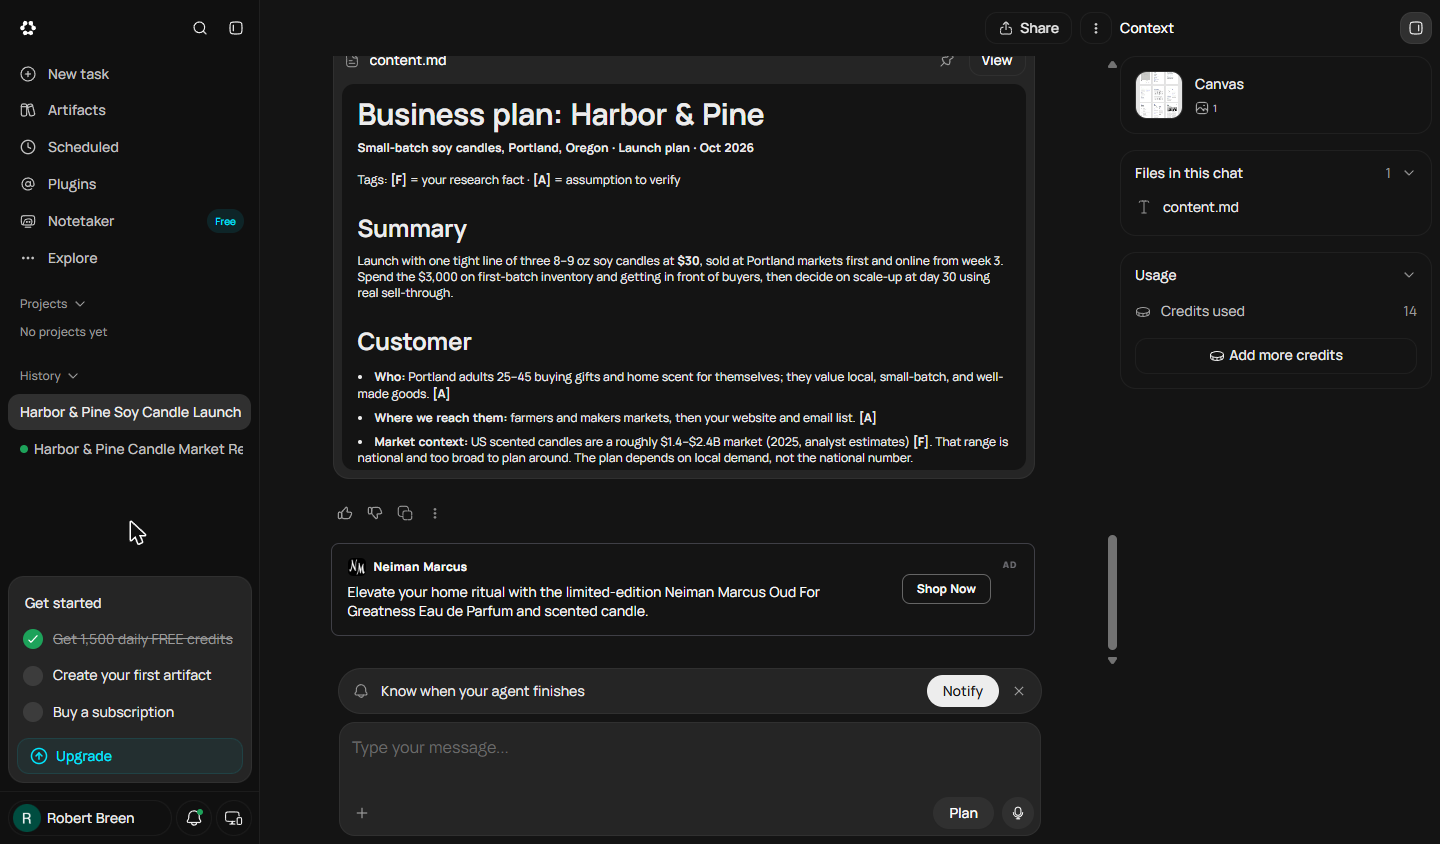This screenshot has width=1440, height=844.
Task: Open the notifications bell
Action: pyautogui.click(x=194, y=818)
